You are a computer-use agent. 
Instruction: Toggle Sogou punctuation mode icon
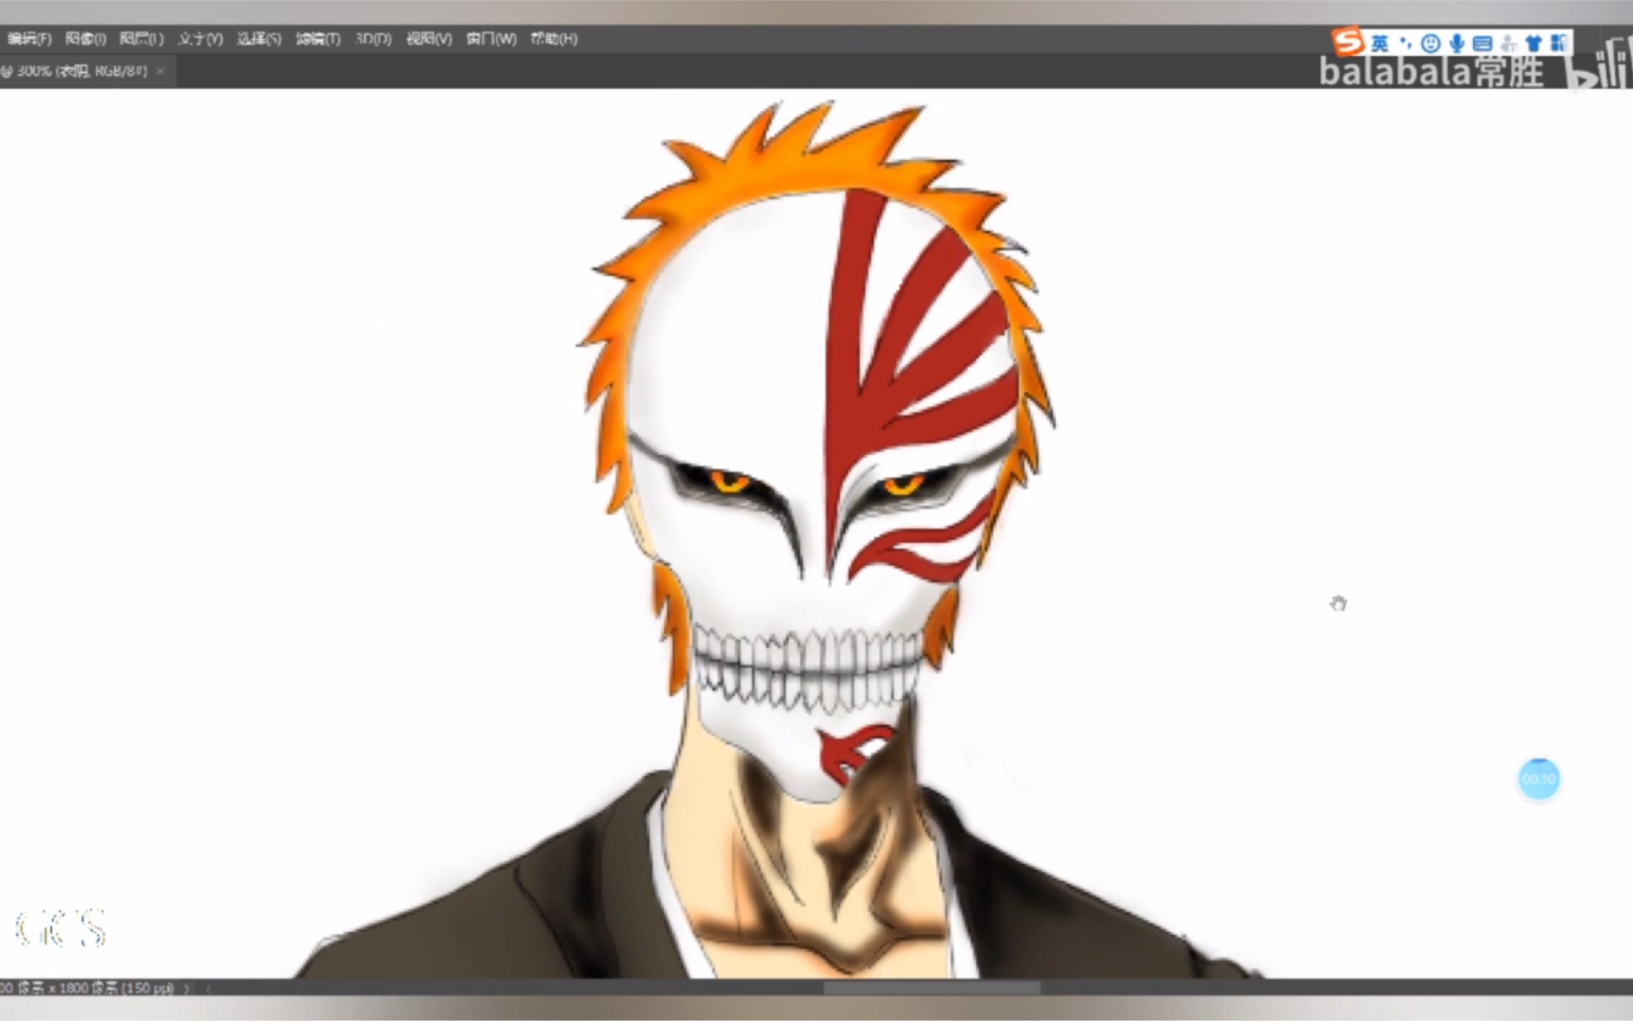click(1406, 43)
